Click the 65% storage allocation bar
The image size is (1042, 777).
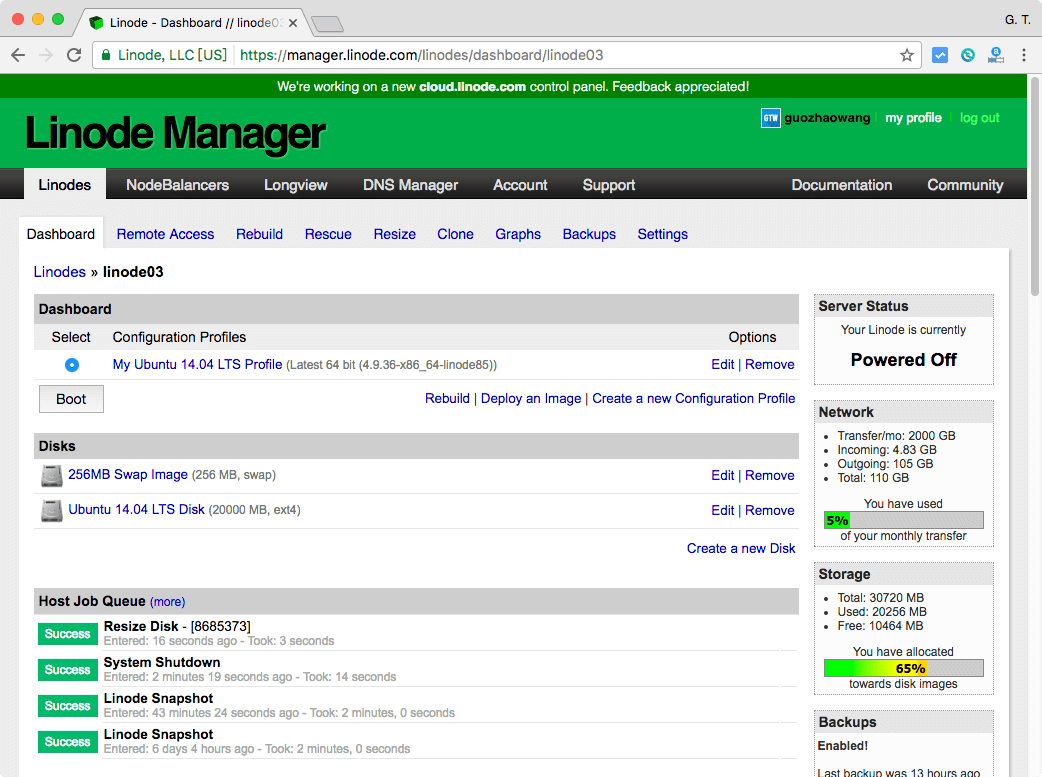(x=903, y=668)
